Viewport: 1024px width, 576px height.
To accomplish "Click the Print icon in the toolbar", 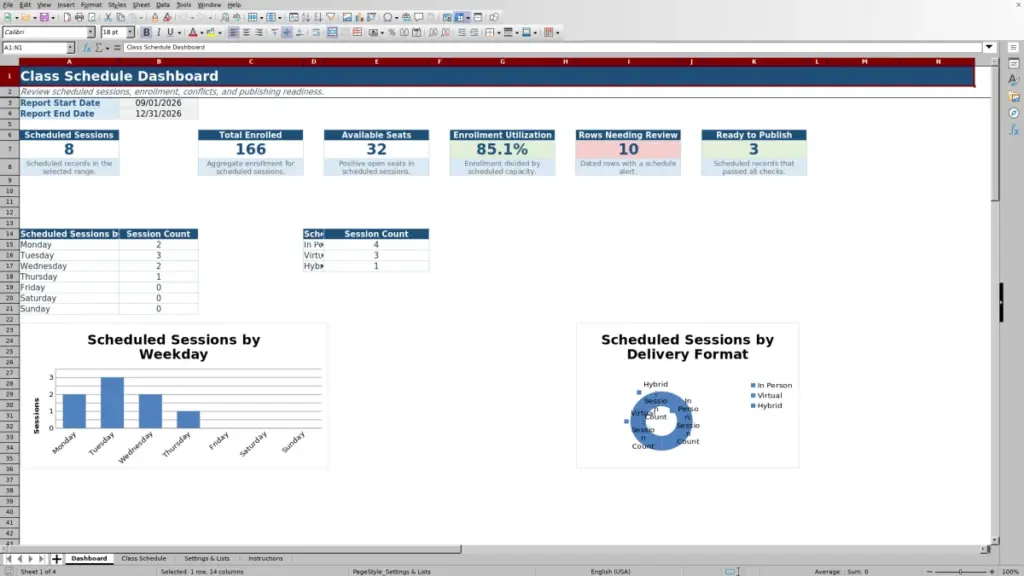I will click(79, 17).
